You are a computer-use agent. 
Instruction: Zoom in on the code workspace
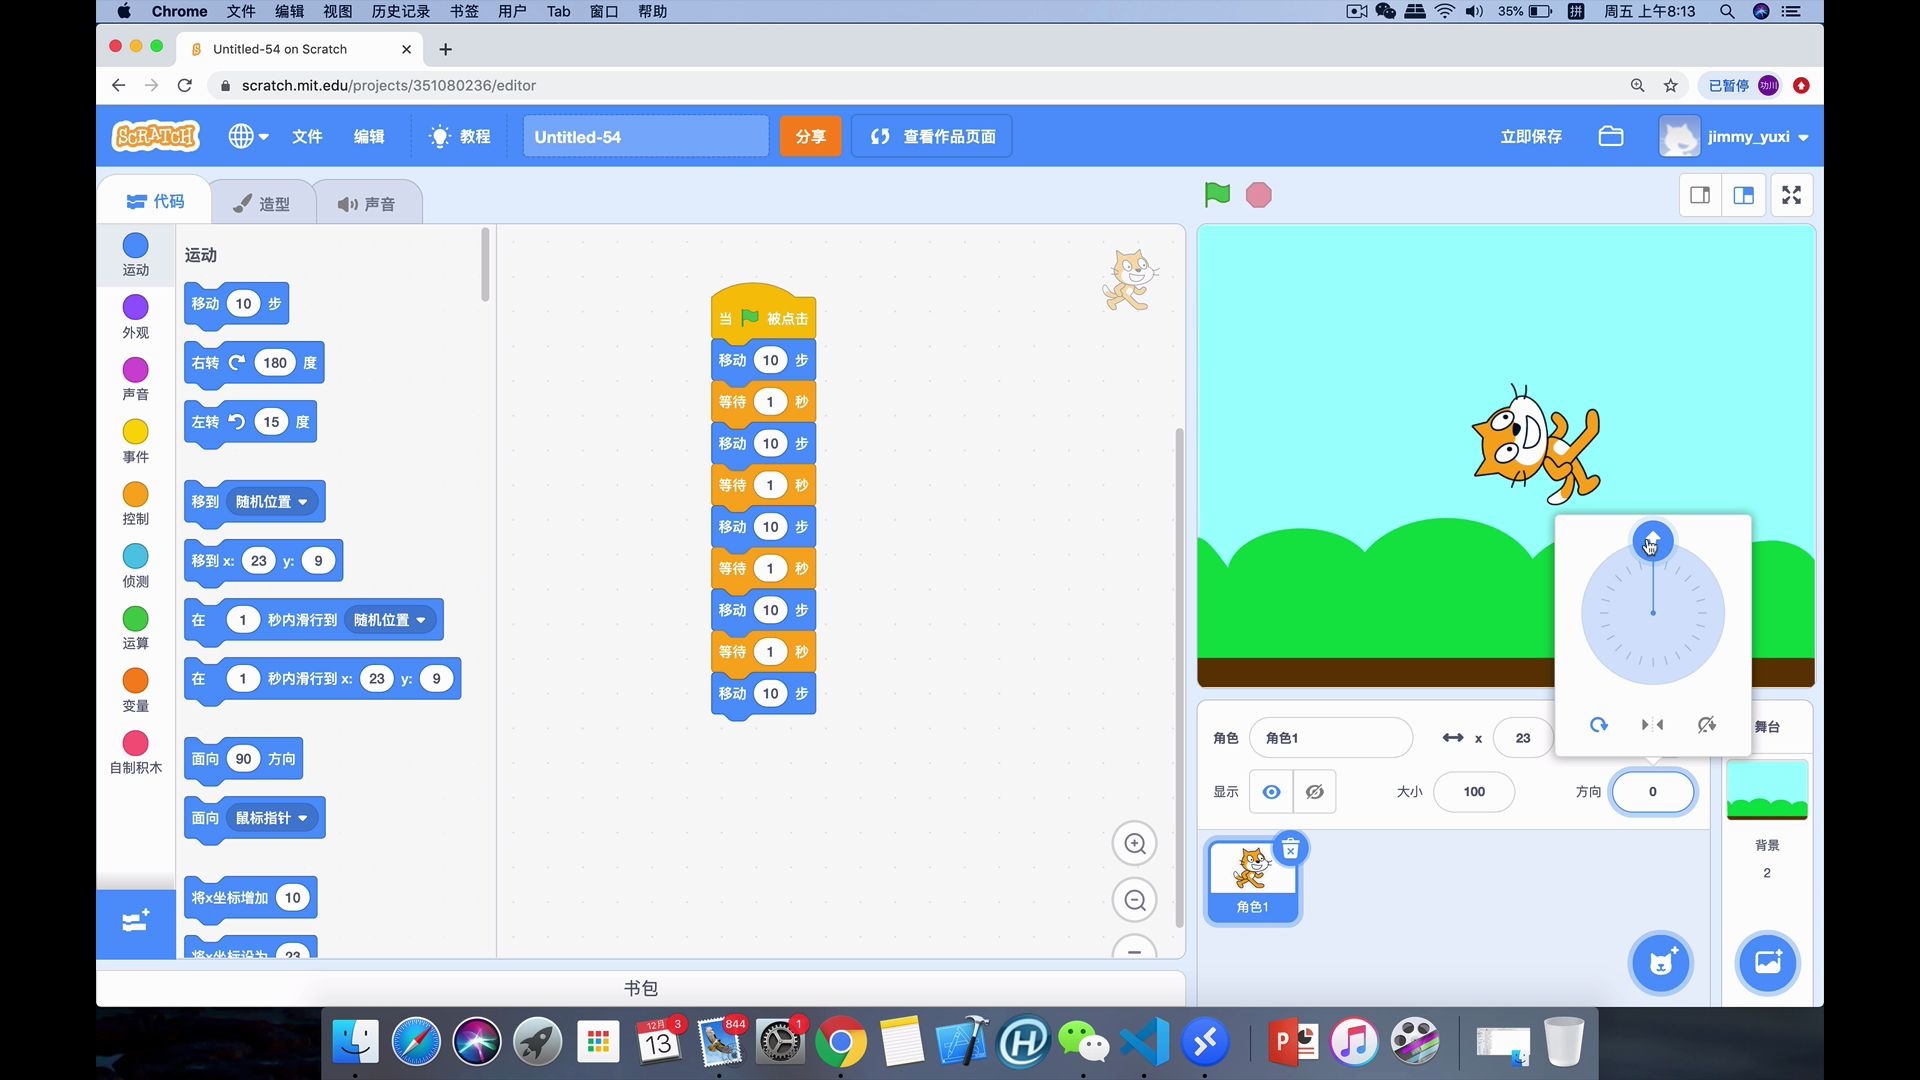pos(1134,844)
